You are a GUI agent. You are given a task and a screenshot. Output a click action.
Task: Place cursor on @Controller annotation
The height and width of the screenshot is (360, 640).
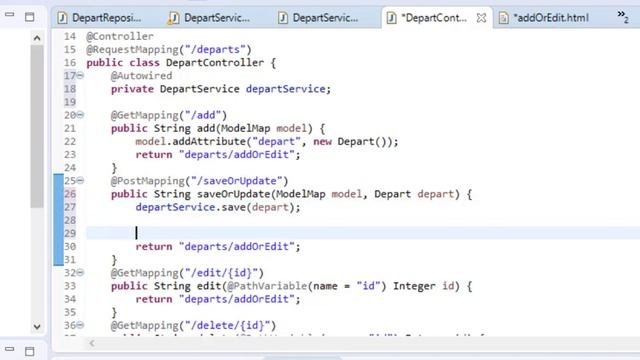120,36
